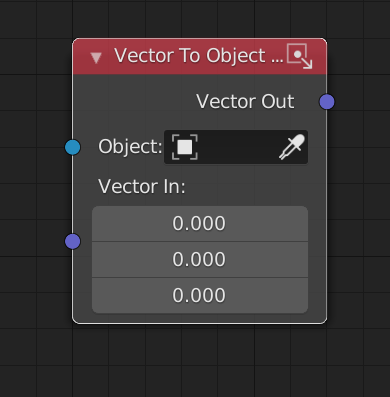Select the first Vector In 0.000 field

pos(200,224)
